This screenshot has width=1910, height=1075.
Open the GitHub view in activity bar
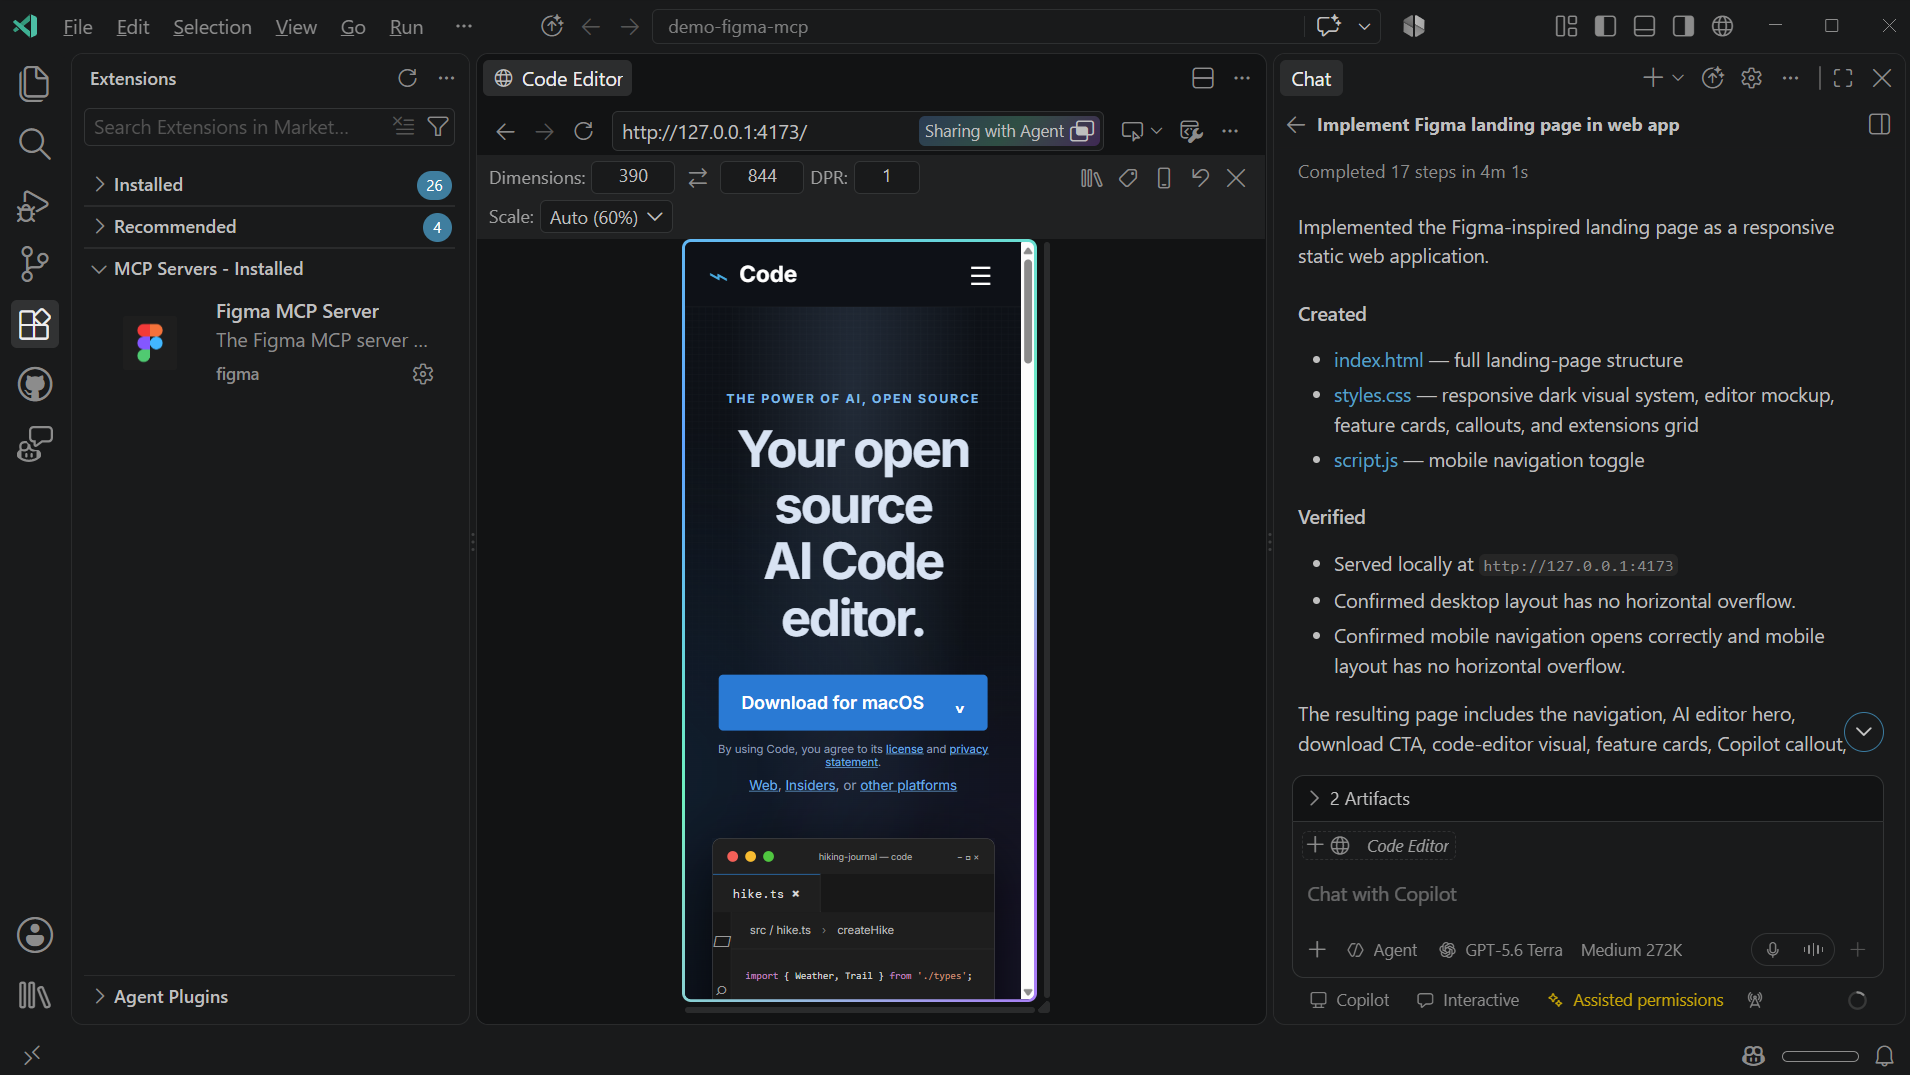[x=34, y=384]
